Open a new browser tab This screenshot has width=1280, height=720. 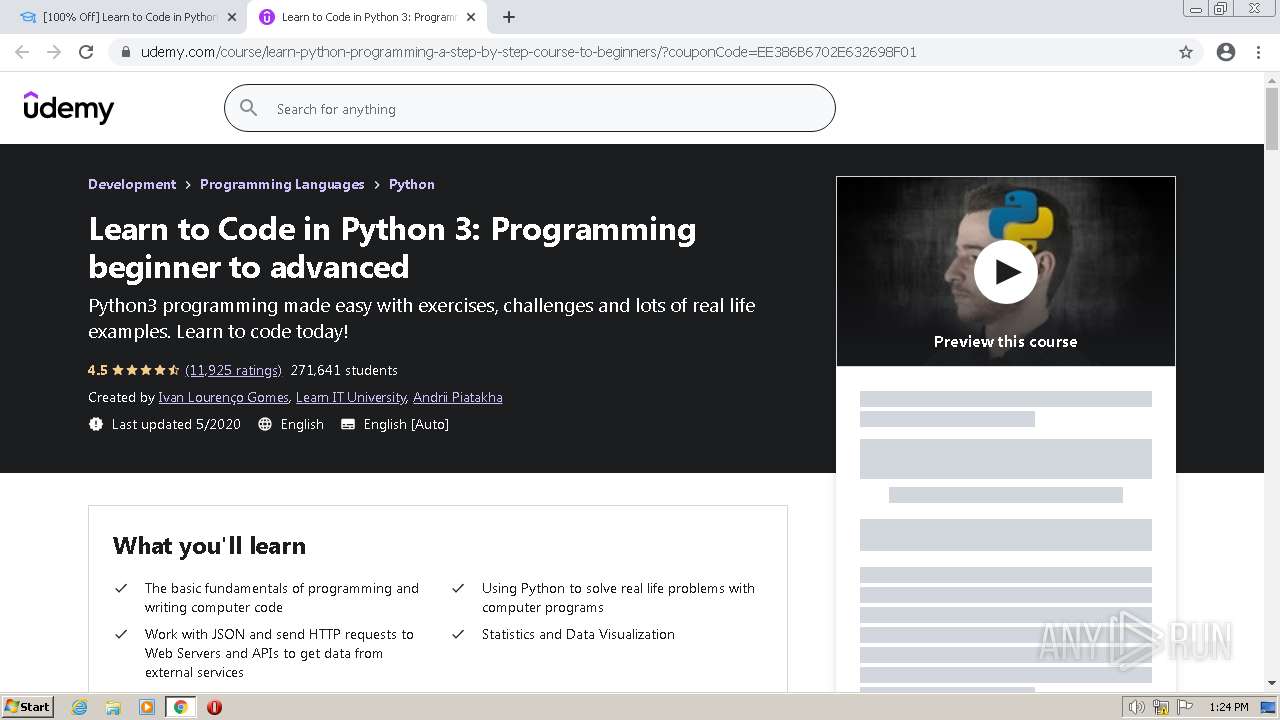(509, 17)
